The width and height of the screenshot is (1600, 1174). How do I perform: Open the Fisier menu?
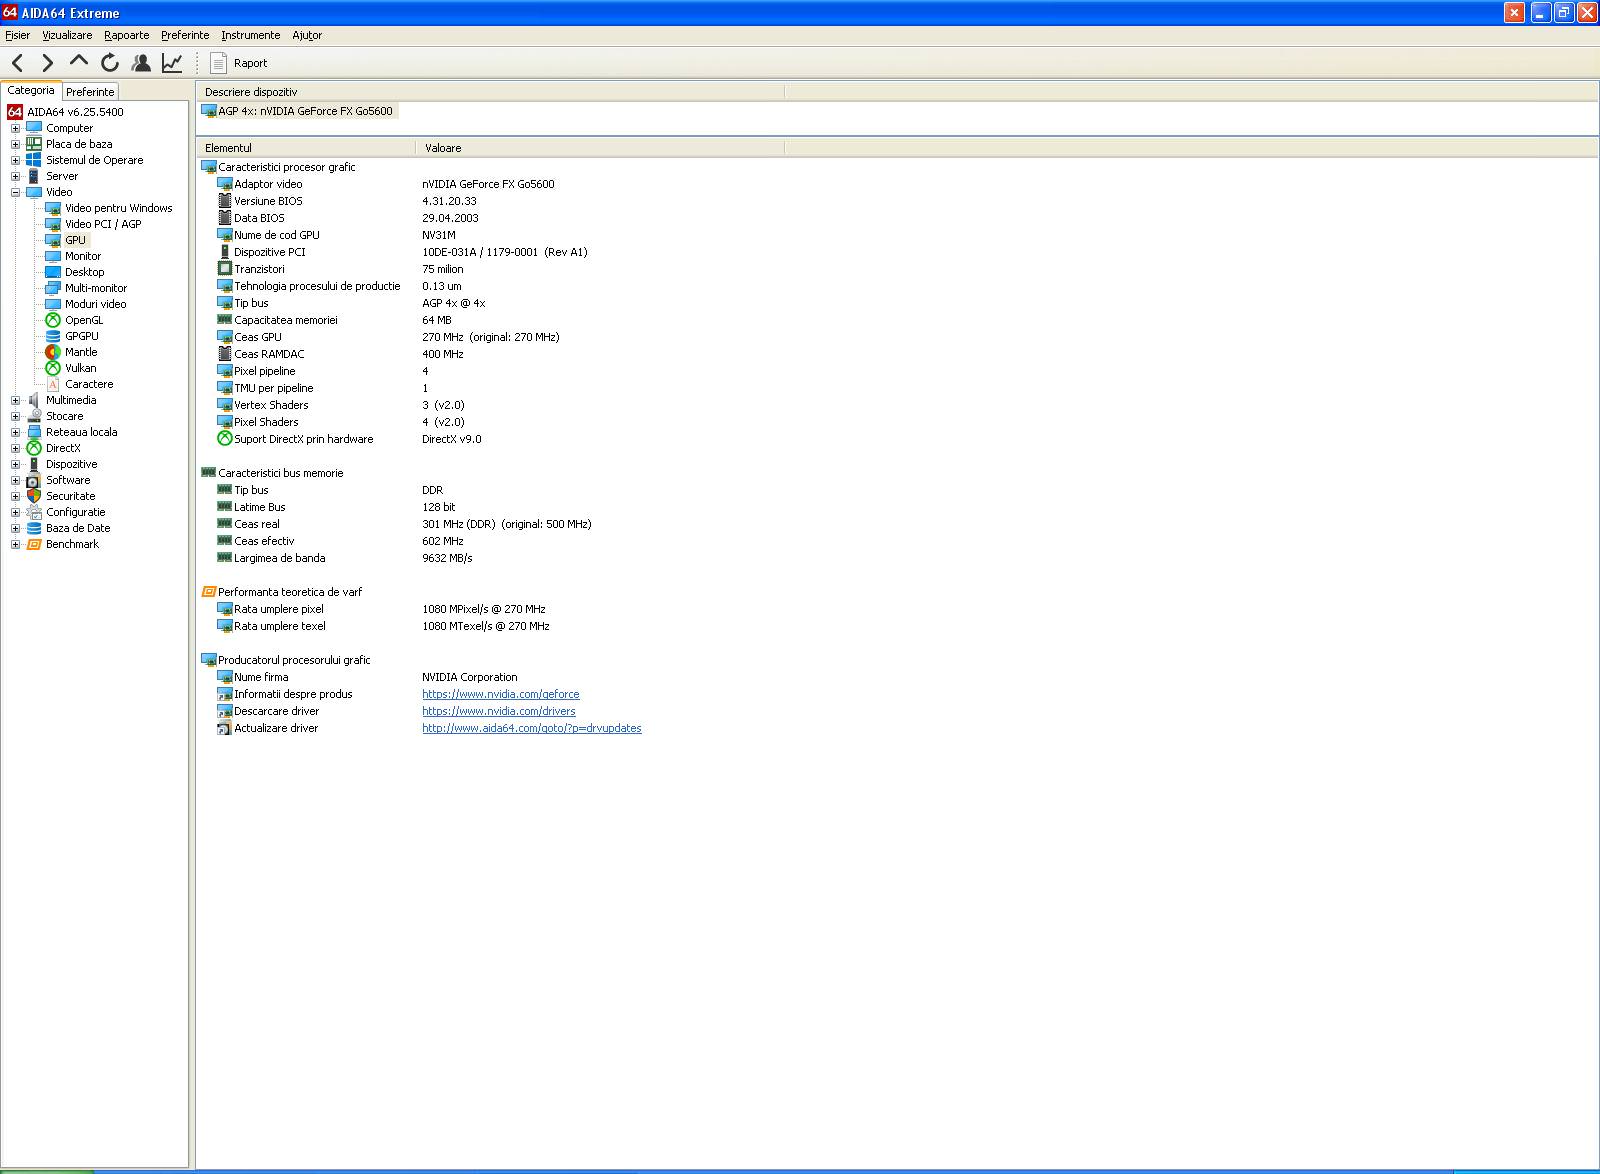click(x=17, y=35)
